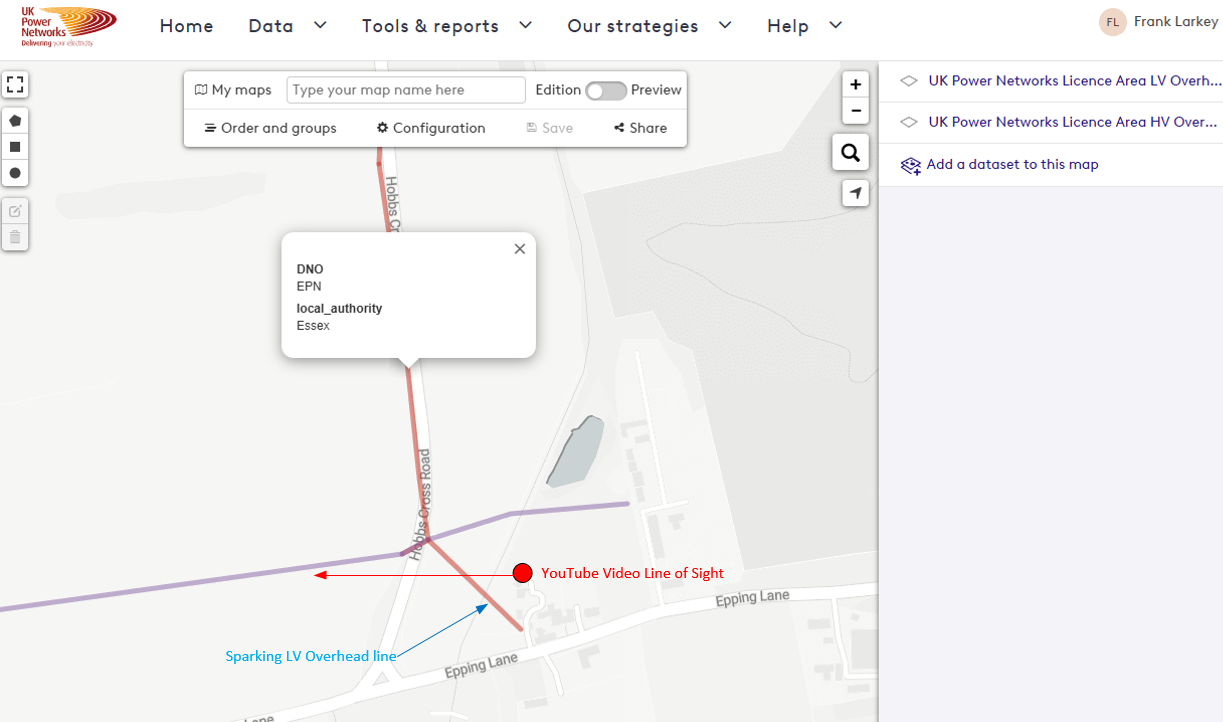The width and height of the screenshot is (1223, 722).
Task: Click the add dataset icon
Action: pyautogui.click(x=910, y=165)
